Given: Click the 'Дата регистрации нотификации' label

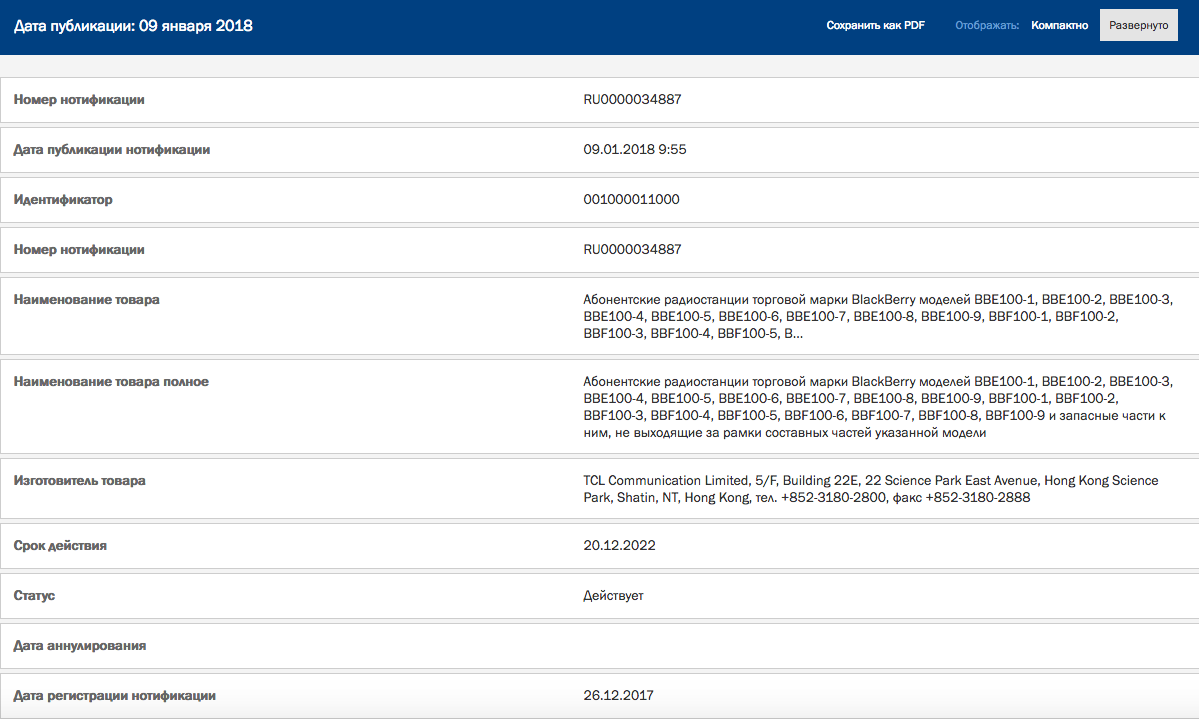Looking at the screenshot, I should pos(115,696).
